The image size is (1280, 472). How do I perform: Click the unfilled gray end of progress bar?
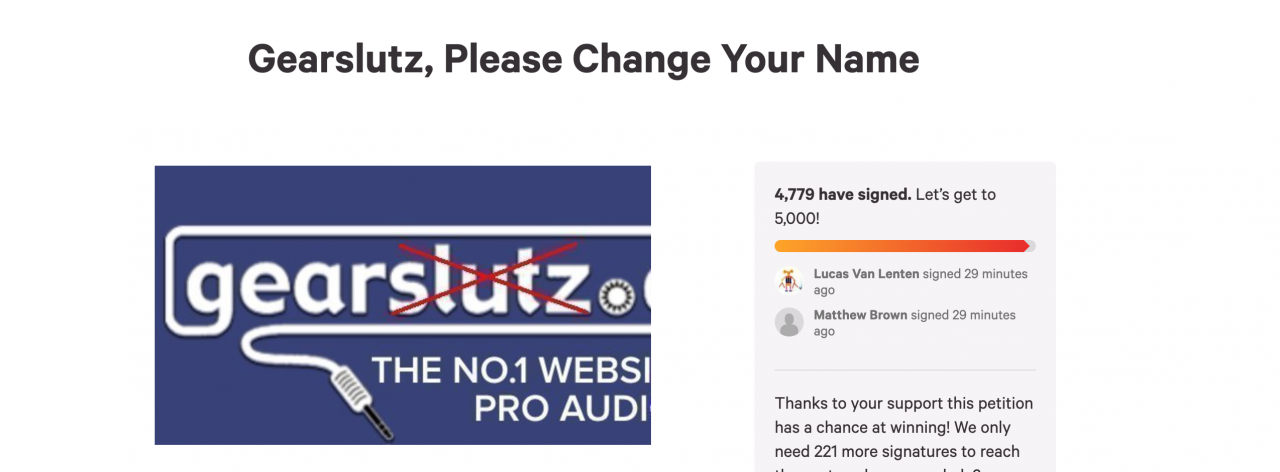[1032, 246]
